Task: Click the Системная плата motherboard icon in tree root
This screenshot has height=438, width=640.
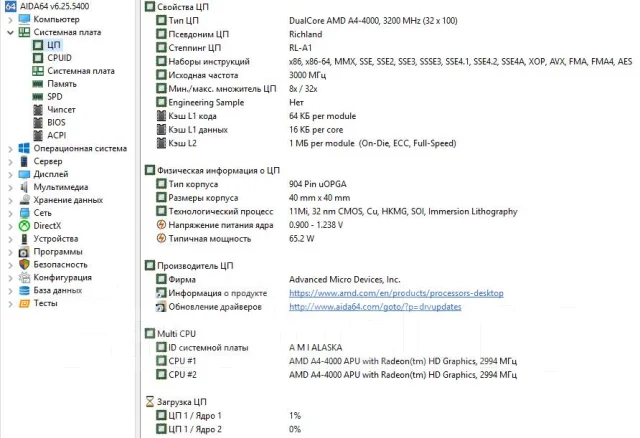Action: pyautogui.click(x=24, y=32)
